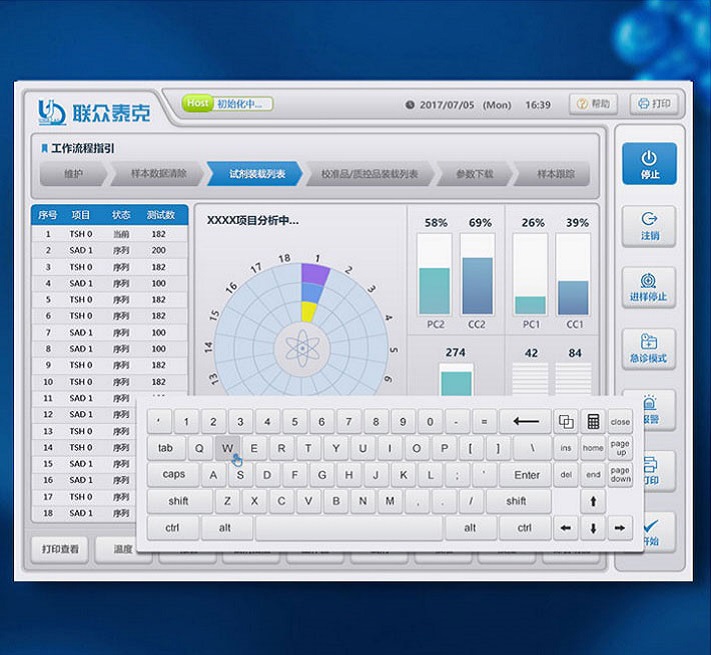Click the 打印 print button at top right
Screen dimensions: 711x655
pos(652,104)
